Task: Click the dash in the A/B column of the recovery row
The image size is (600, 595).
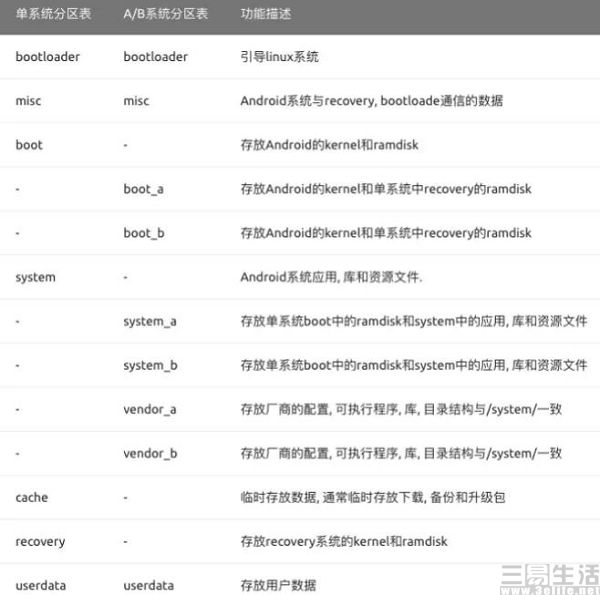Action: tap(126, 542)
